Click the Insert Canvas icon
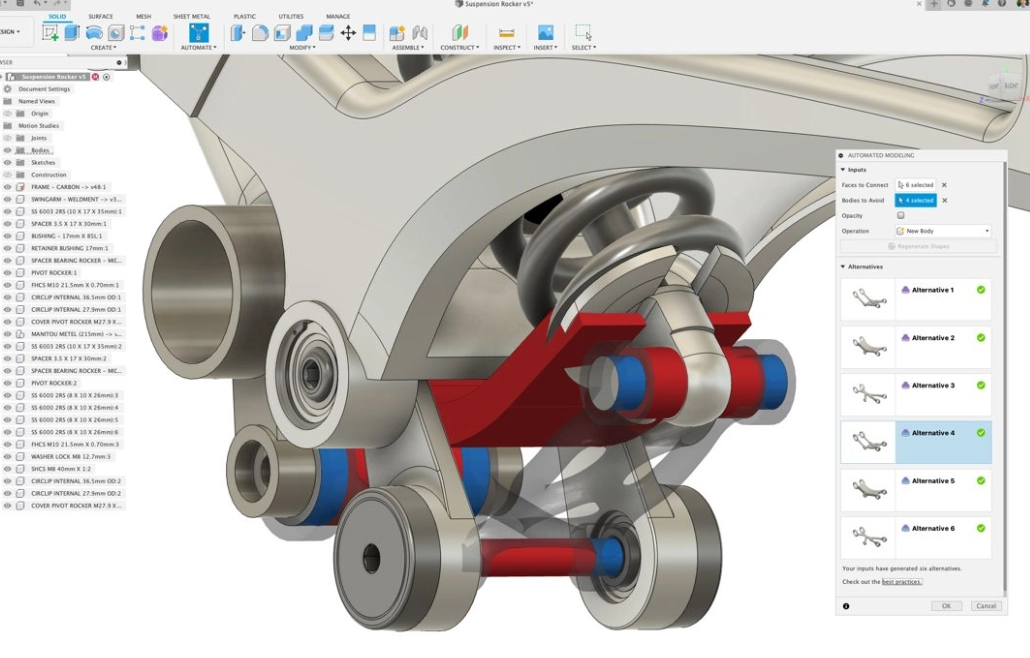The image size is (1030, 658). click(545, 32)
